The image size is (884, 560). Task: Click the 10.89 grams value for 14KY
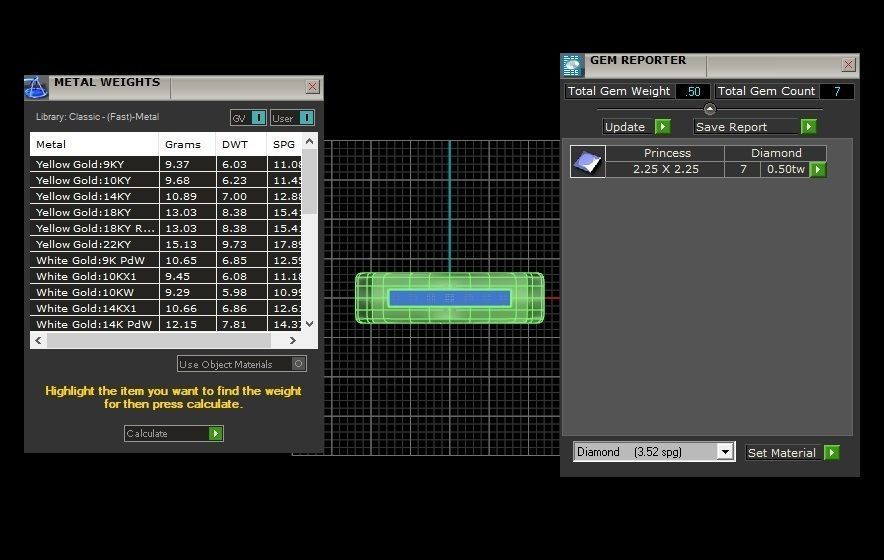[181, 196]
